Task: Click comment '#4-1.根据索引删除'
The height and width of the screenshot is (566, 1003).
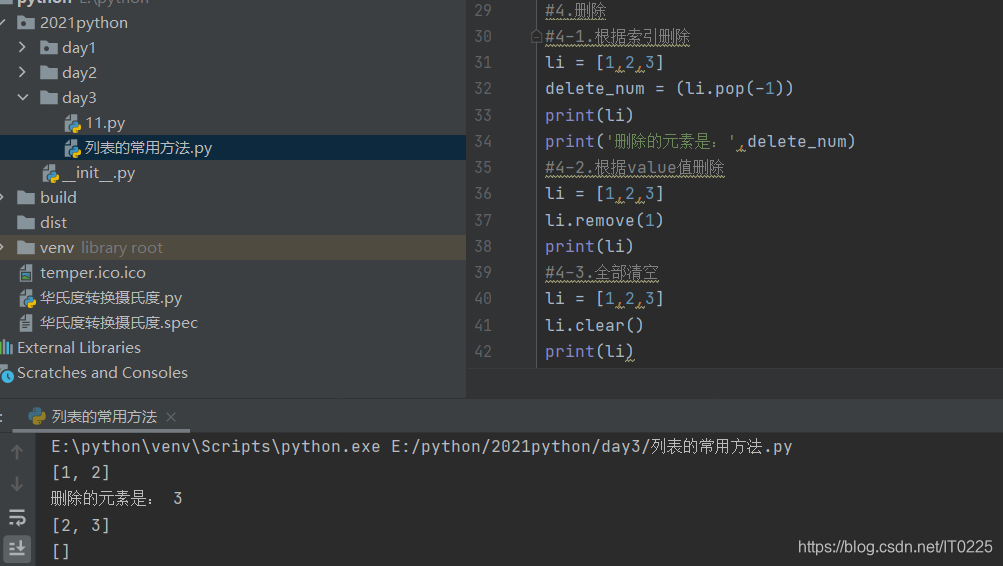Action: point(617,36)
